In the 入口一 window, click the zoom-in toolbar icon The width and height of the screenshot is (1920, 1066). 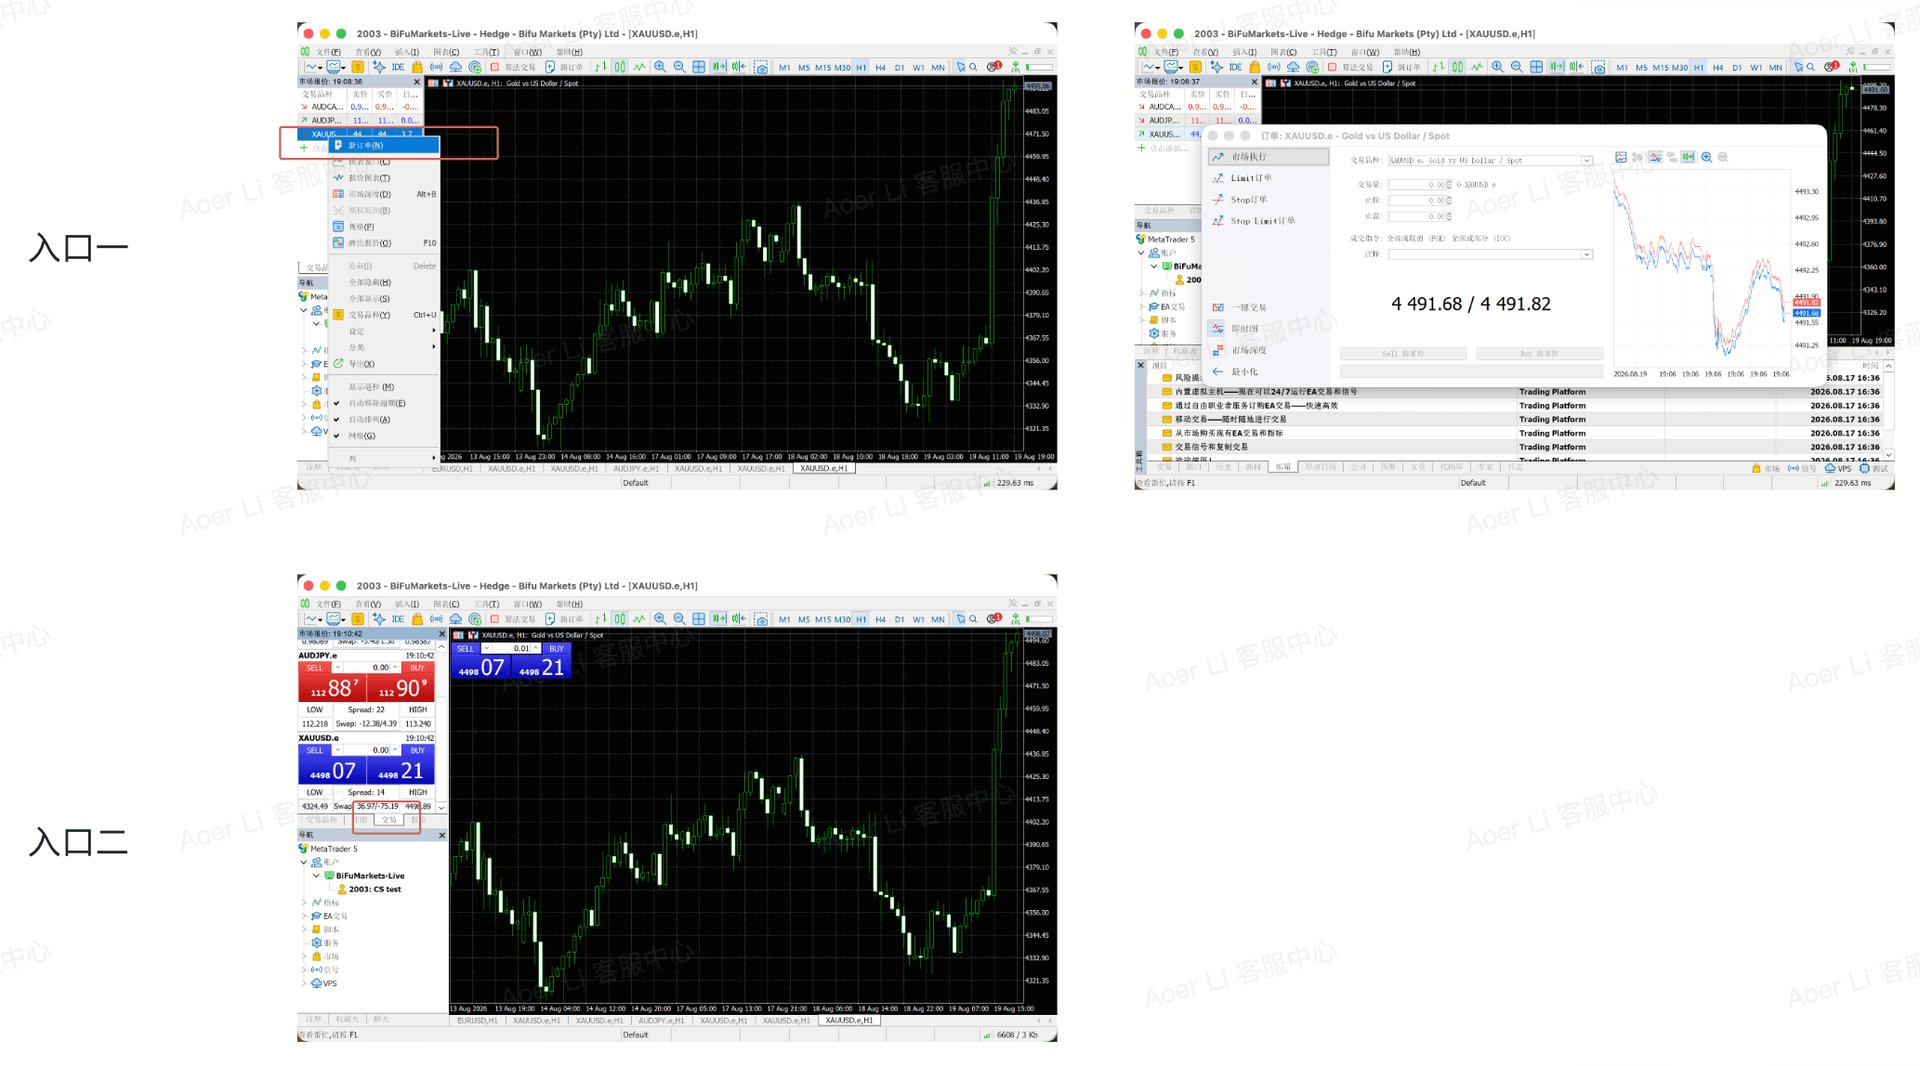coord(660,67)
